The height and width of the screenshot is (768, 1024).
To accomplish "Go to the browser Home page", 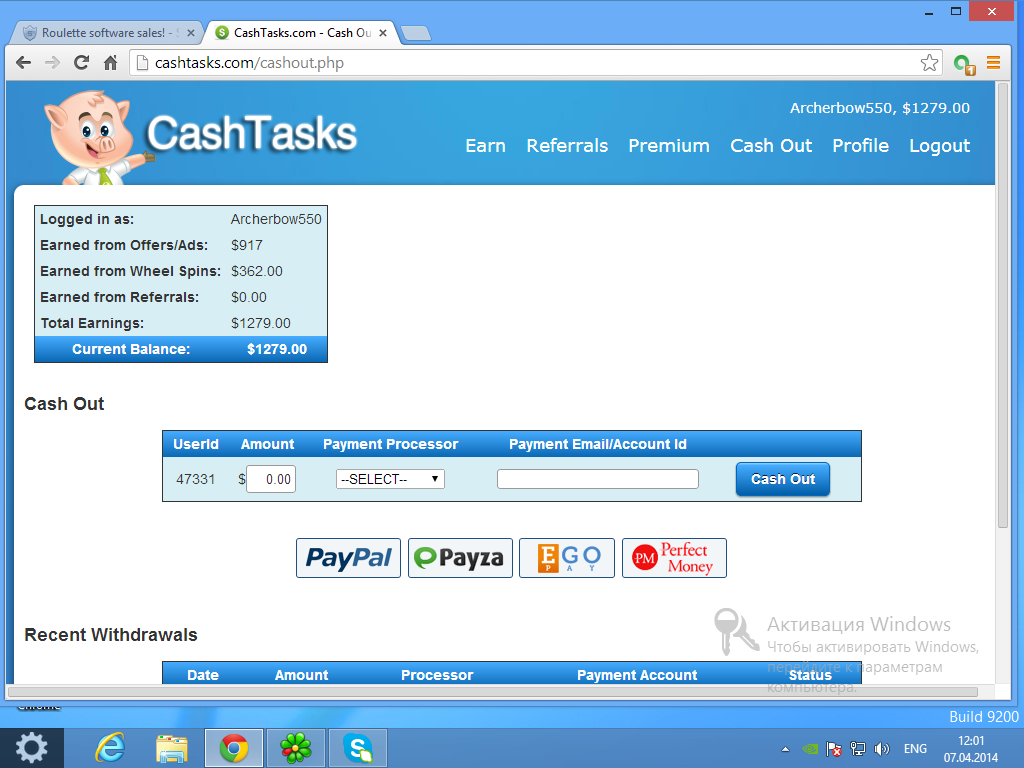I will click(x=110, y=63).
